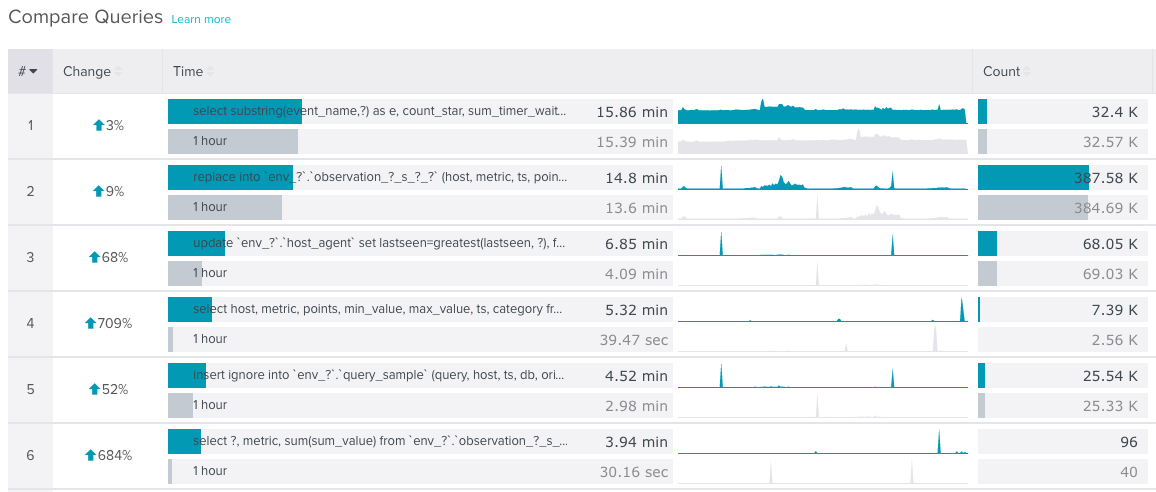Click the up arrow beside 9% change

point(98,191)
